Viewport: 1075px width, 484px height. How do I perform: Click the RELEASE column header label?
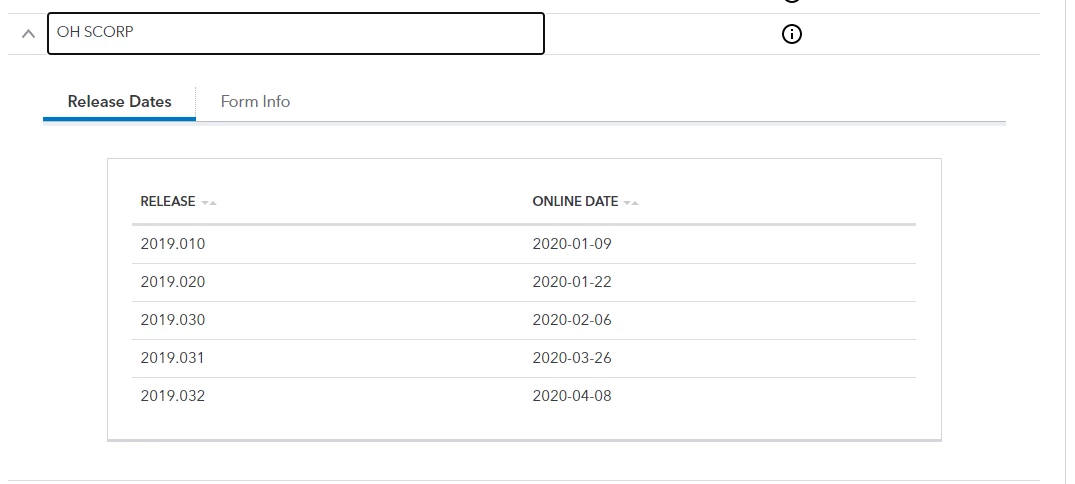pos(168,202)
